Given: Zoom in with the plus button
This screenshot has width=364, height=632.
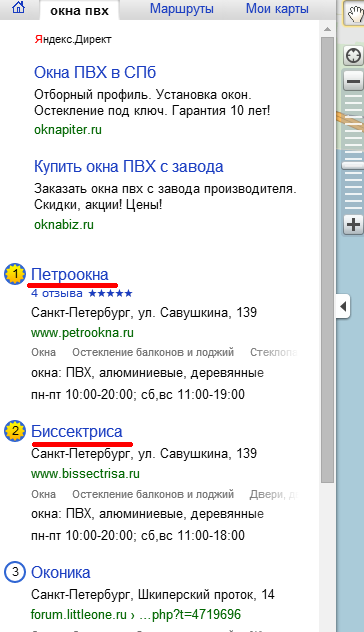Looking at the screenshot, I should (354, 225).
